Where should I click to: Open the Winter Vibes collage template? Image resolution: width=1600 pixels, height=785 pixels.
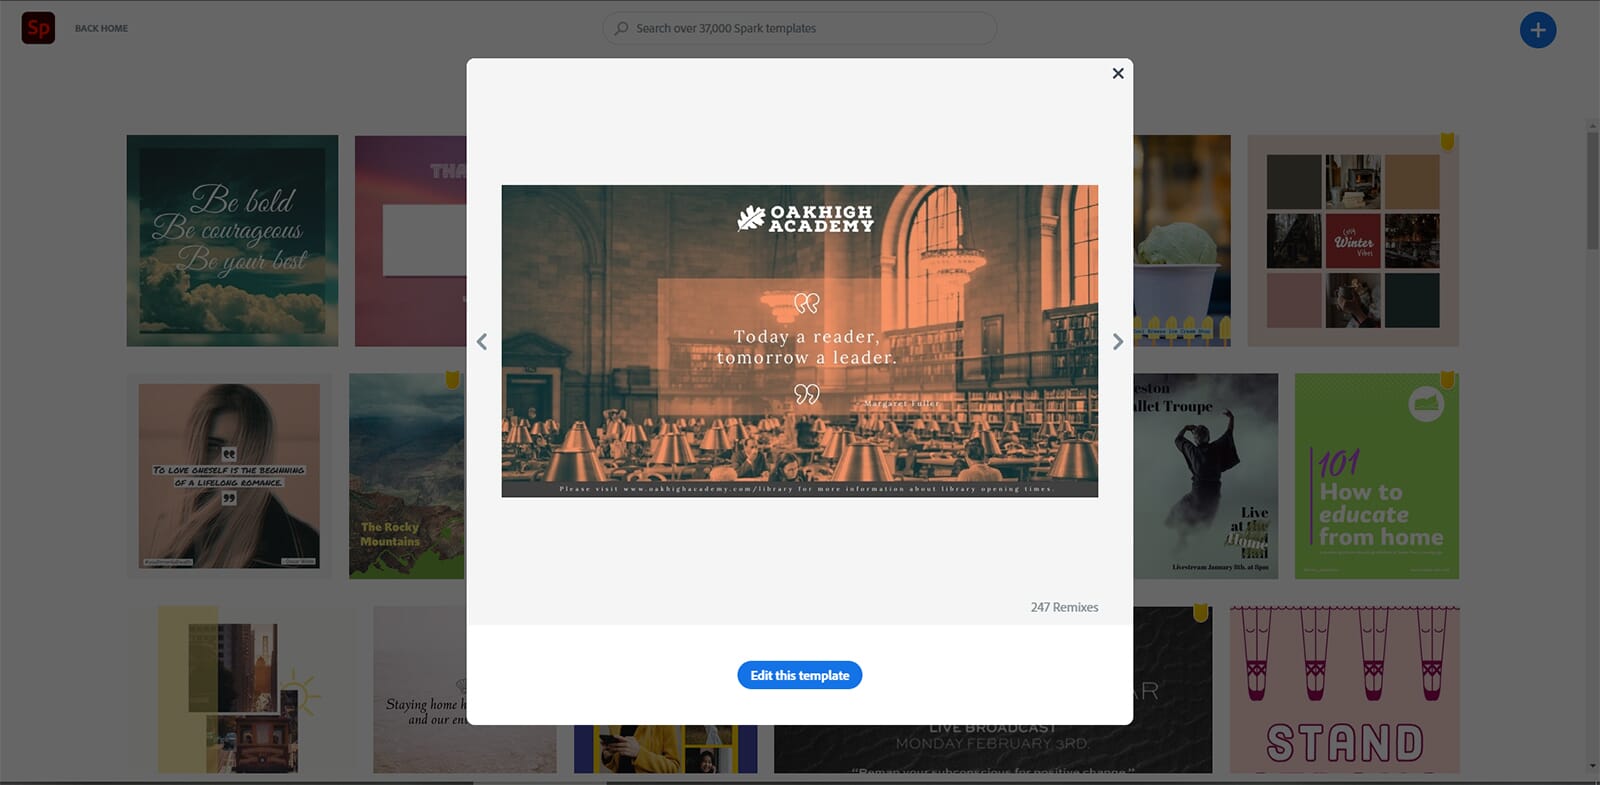point(1353,241)
